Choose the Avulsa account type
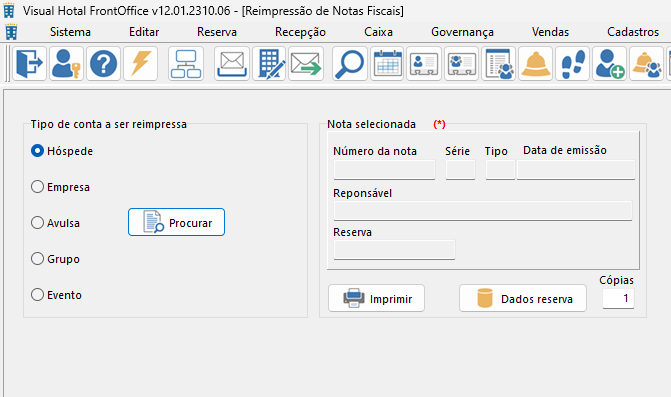The width and height of the screenshot is (671, 397). 56,223
